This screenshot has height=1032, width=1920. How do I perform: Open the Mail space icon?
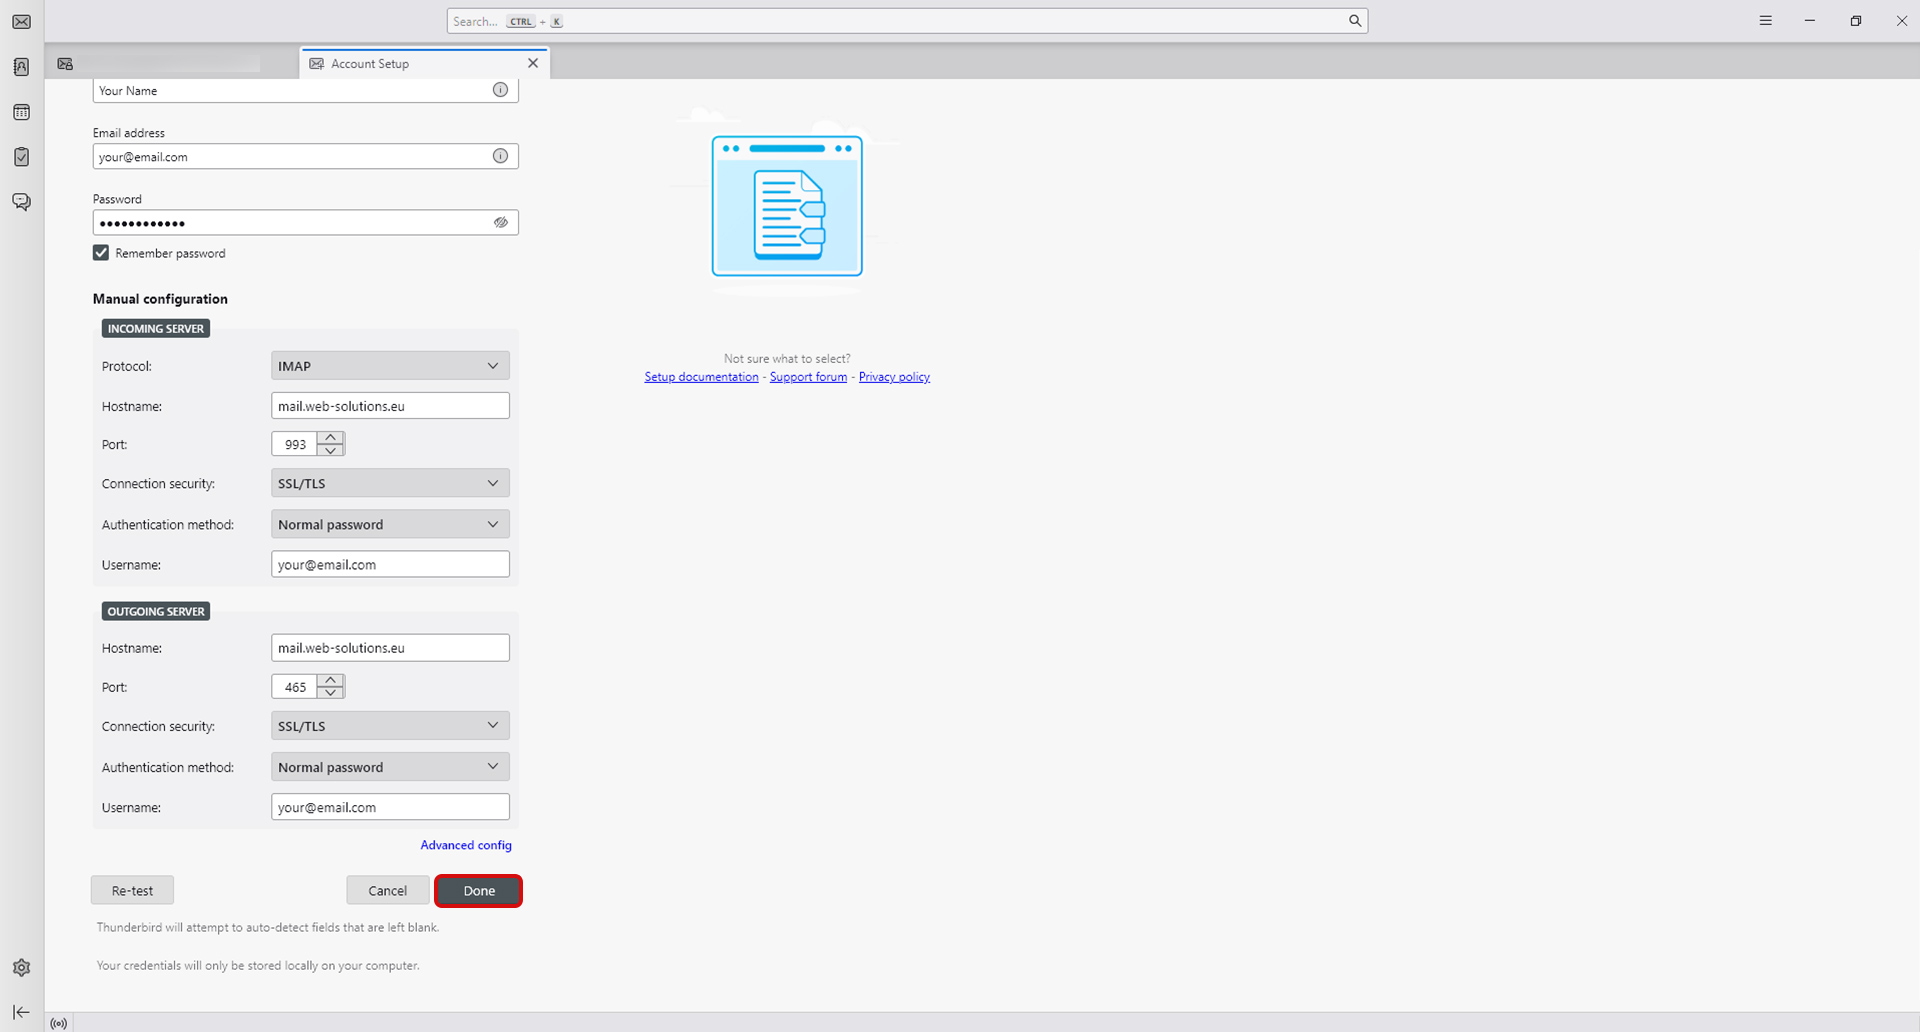pyautogui.click(x=21, y=22)
